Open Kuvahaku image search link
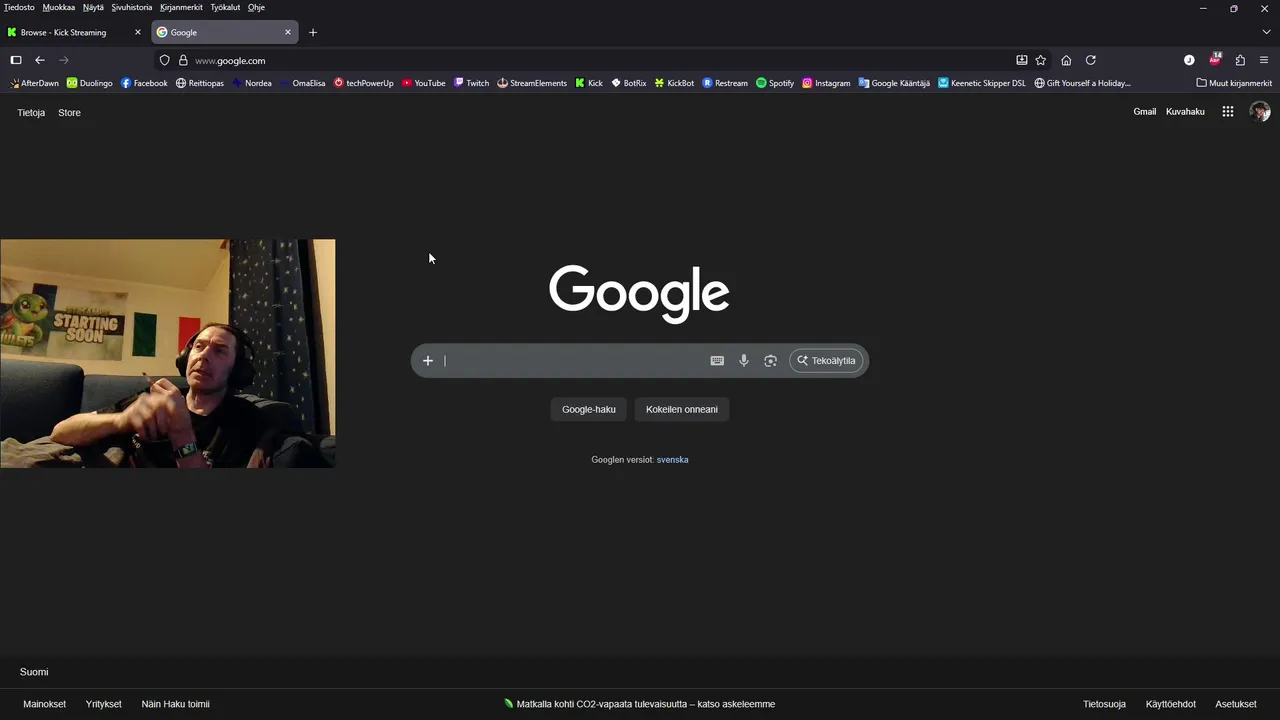1280x720 pixels. tap(1185, 111)
